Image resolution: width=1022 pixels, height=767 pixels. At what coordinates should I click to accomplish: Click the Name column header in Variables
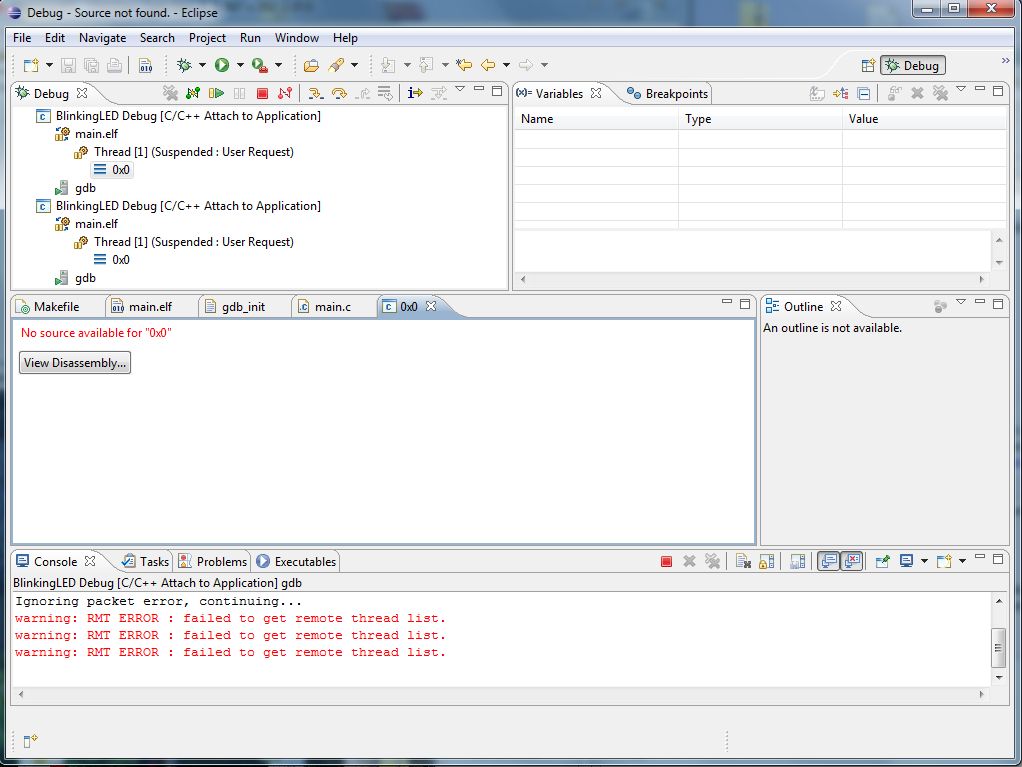596,119
